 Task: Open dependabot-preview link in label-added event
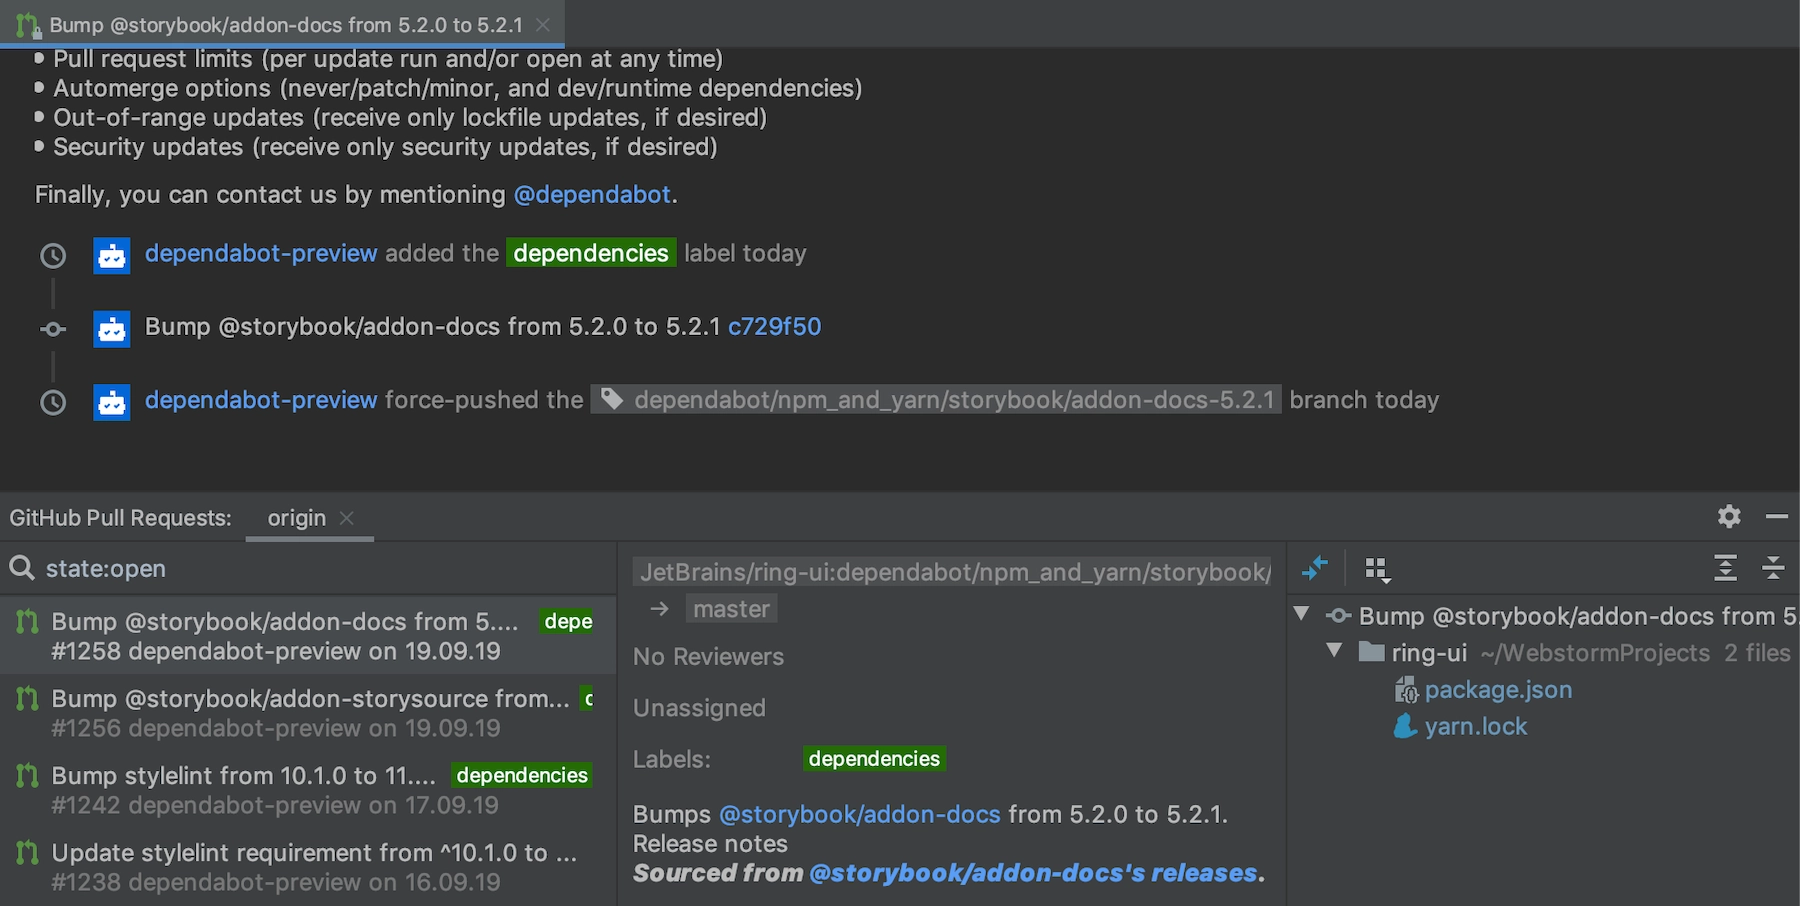(261, 253)
